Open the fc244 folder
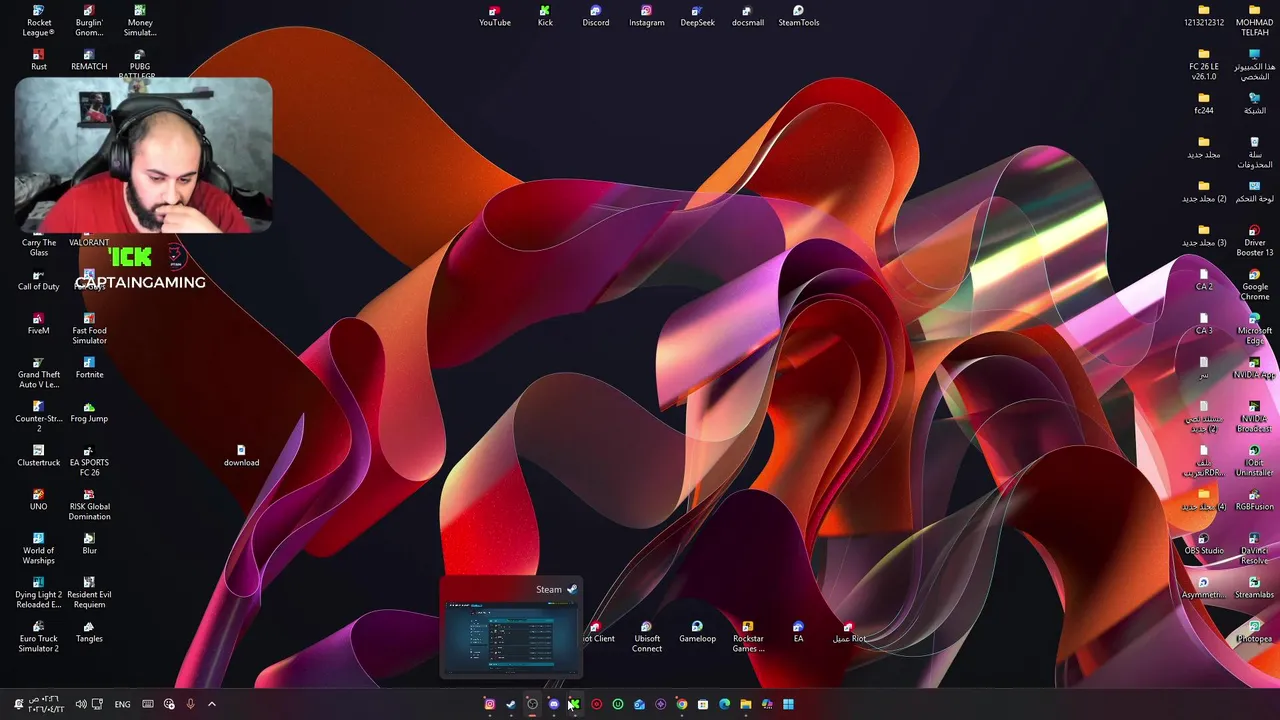Image resolution: width=1280 pixels, height=720 pixels. 1204,103
